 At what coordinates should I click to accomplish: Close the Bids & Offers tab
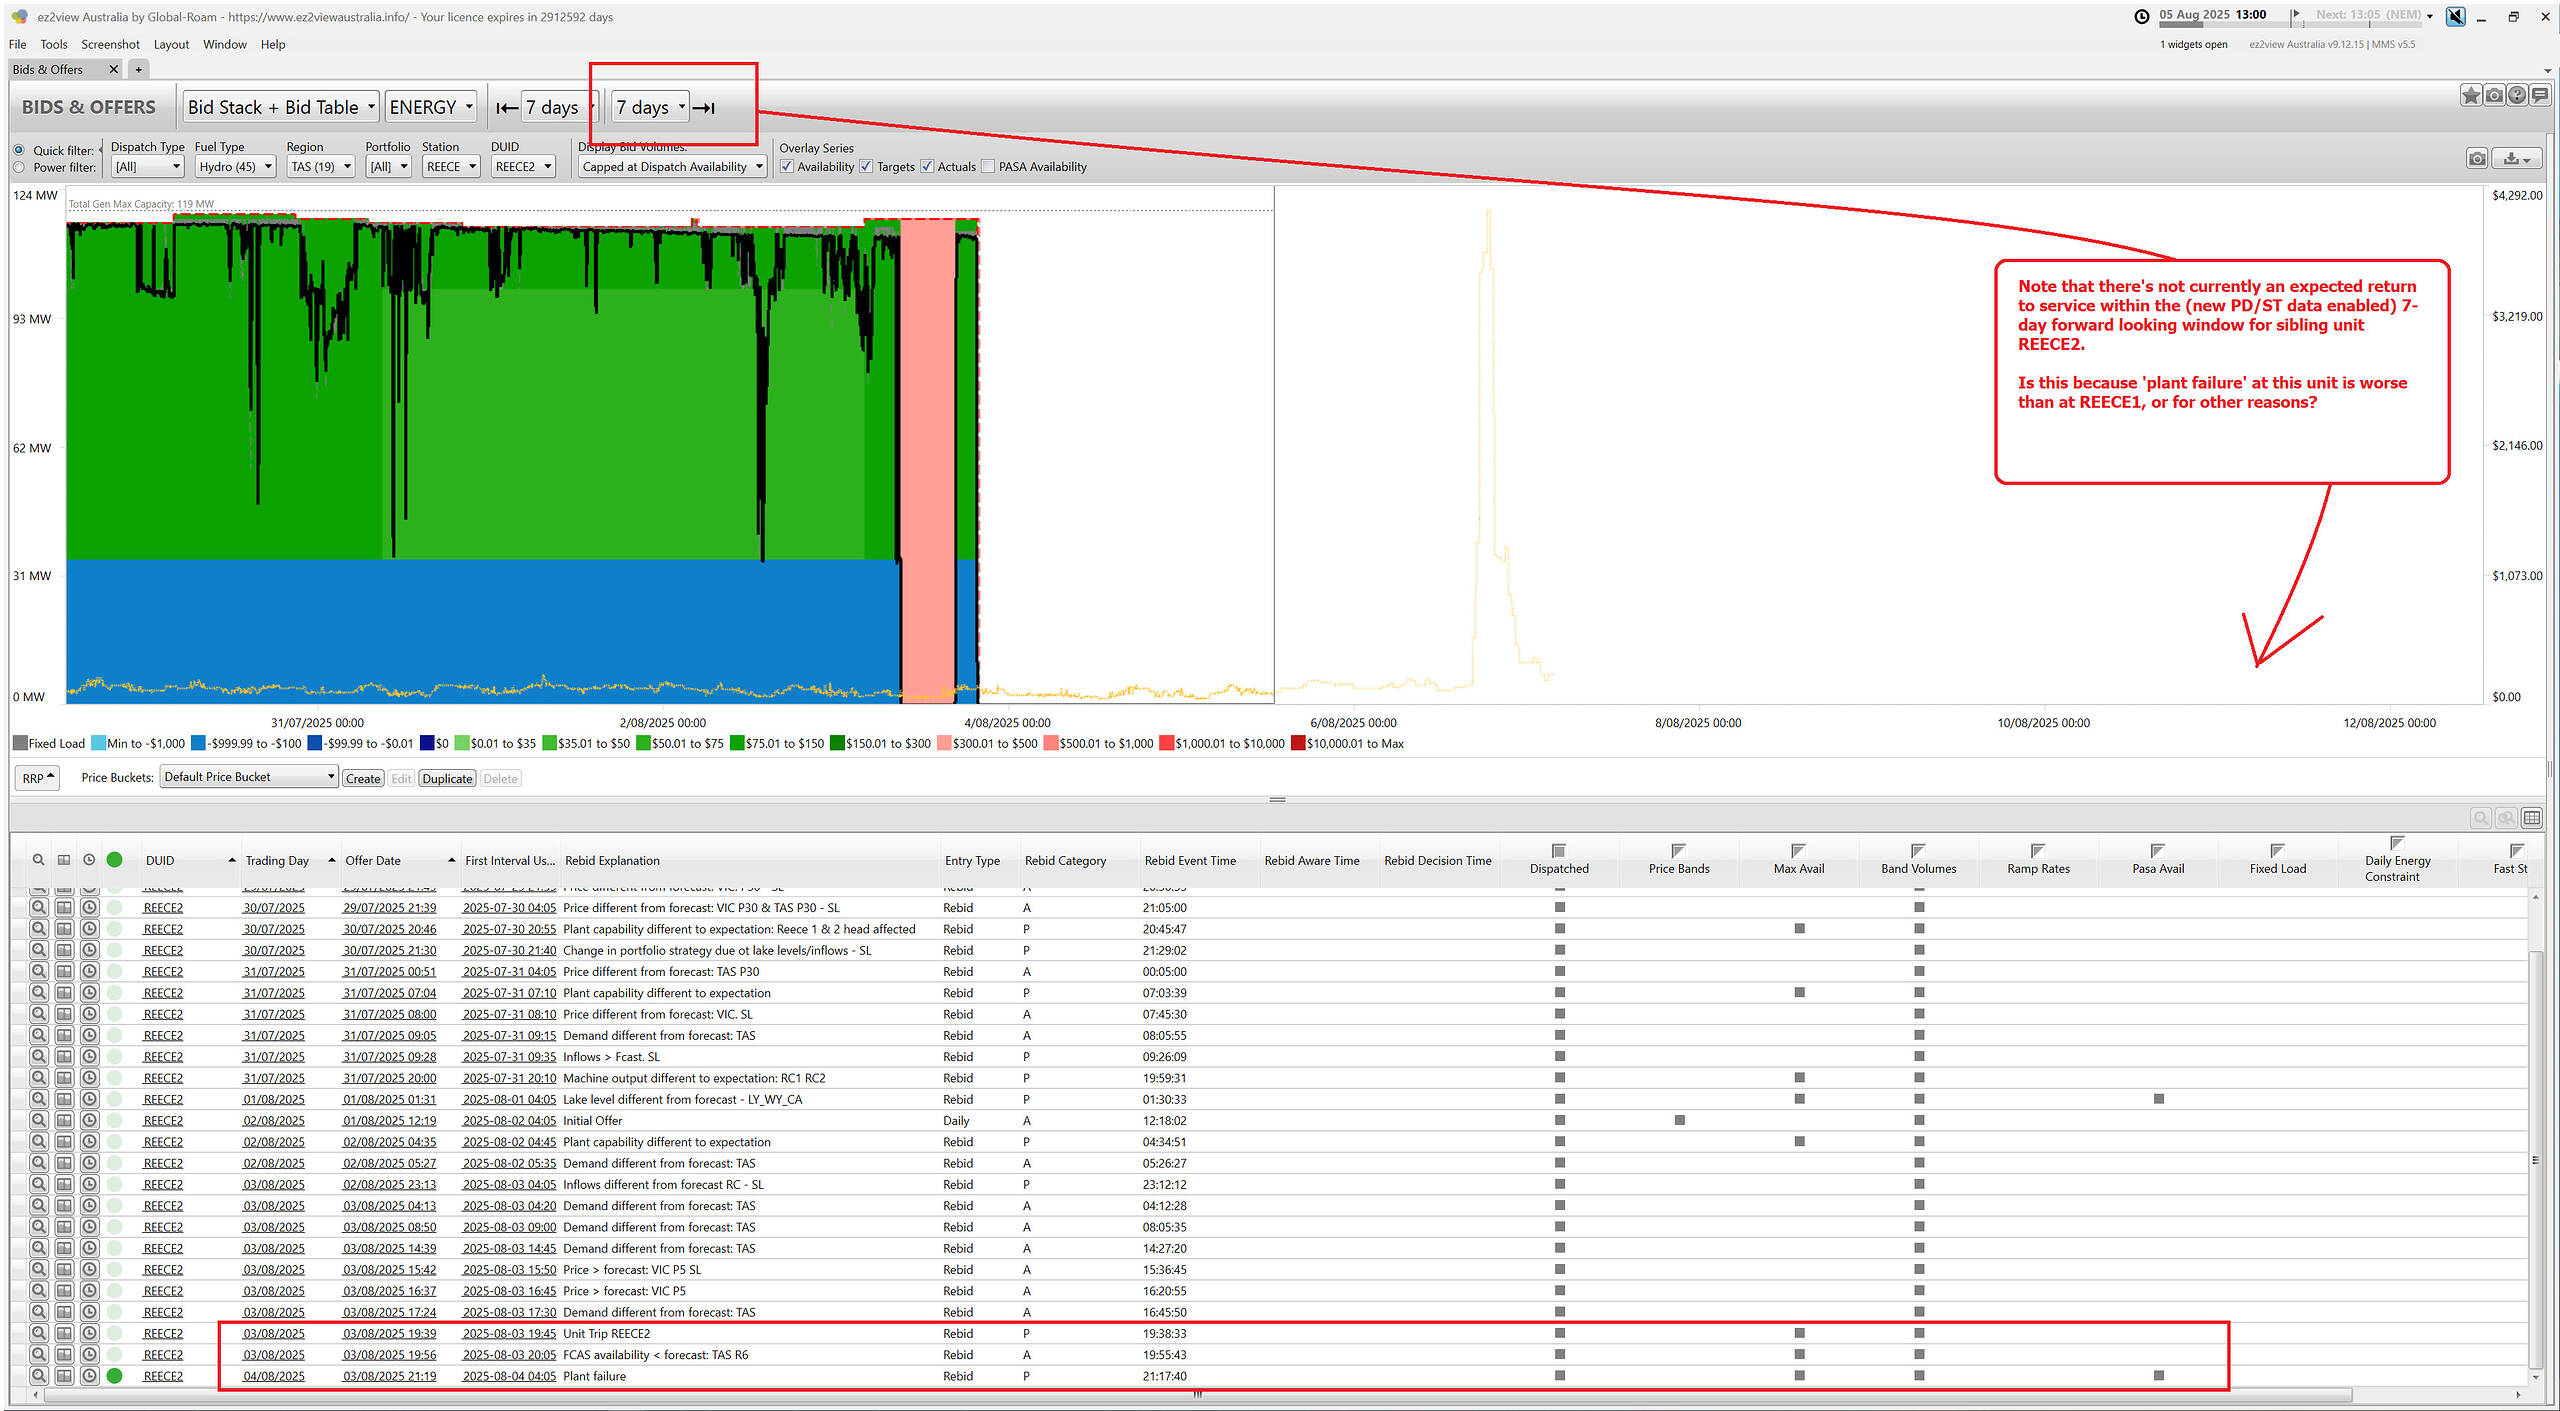(113, 69)
